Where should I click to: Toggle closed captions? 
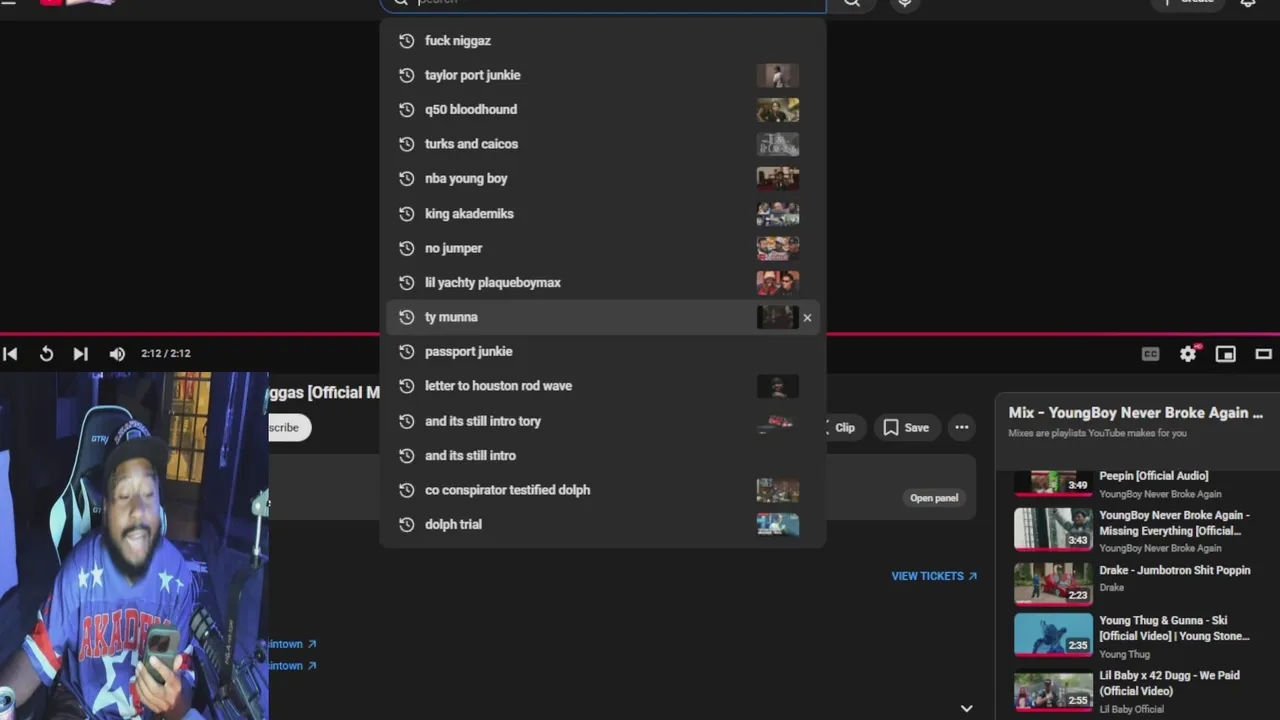pyautogui.click(x=1151, y=354)
